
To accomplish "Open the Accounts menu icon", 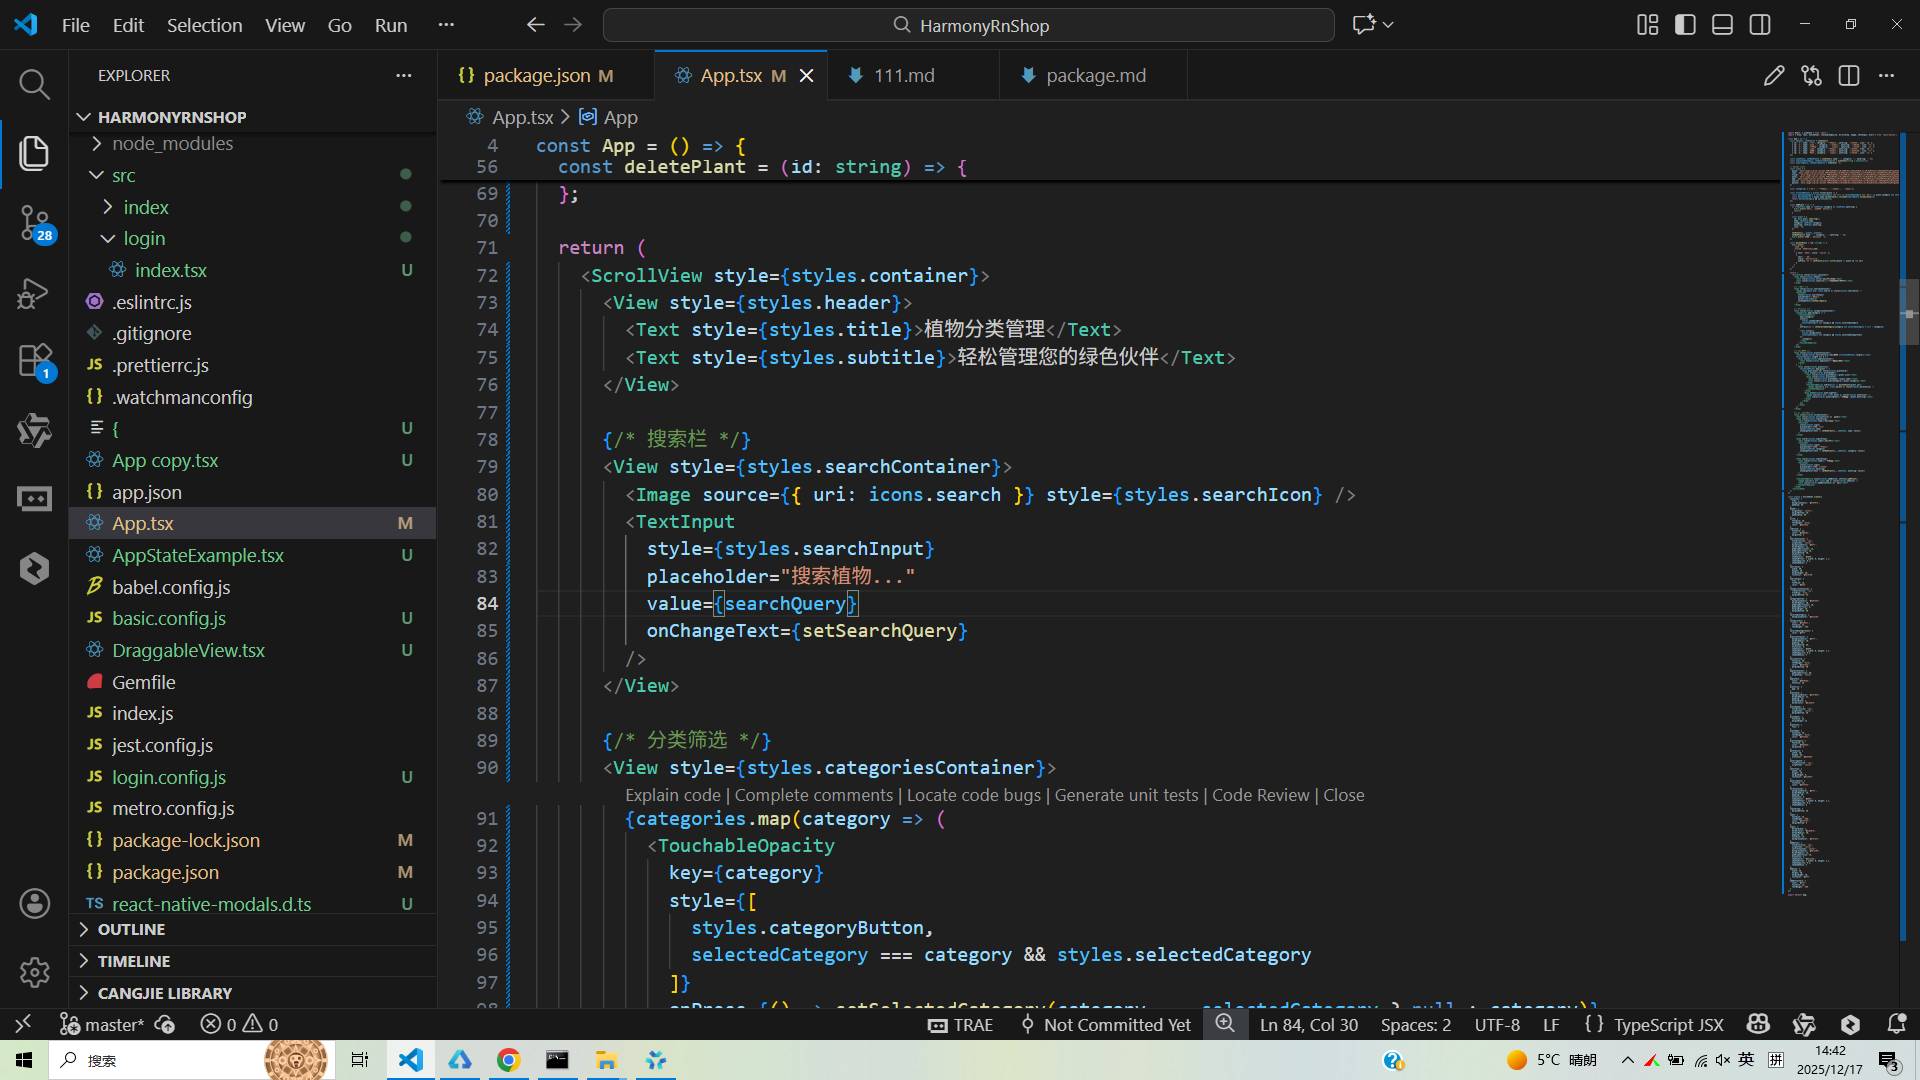I will [x=34, y=904].
